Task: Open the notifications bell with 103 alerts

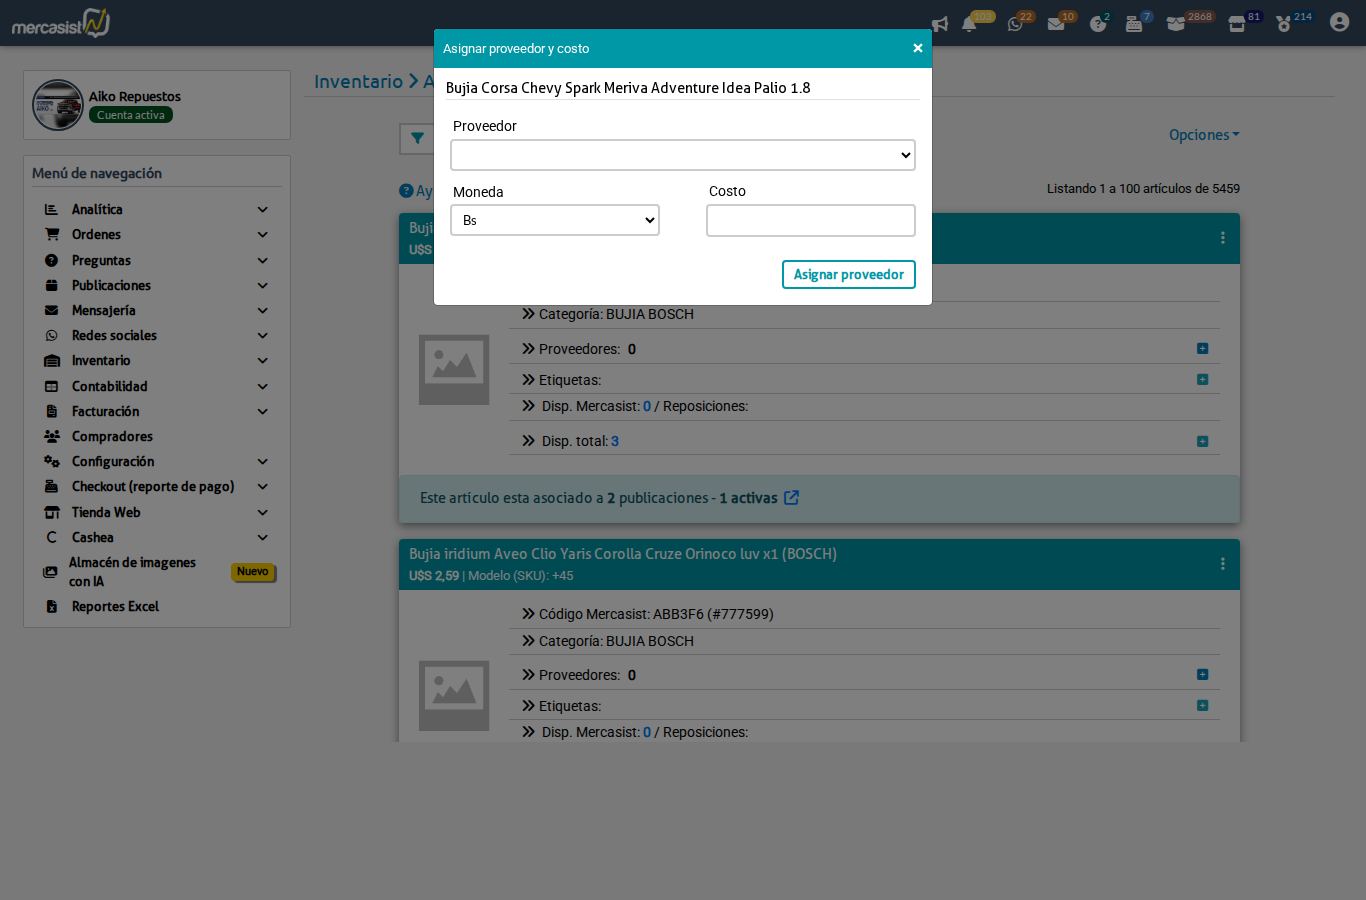Action: (x=969, y=22)
